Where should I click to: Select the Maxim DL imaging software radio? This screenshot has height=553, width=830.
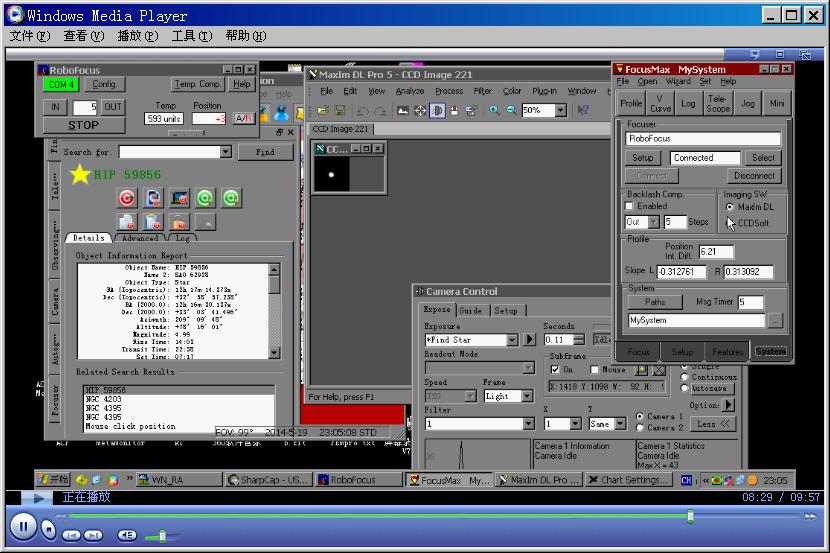pyautogui.click(x=730, y=207)
